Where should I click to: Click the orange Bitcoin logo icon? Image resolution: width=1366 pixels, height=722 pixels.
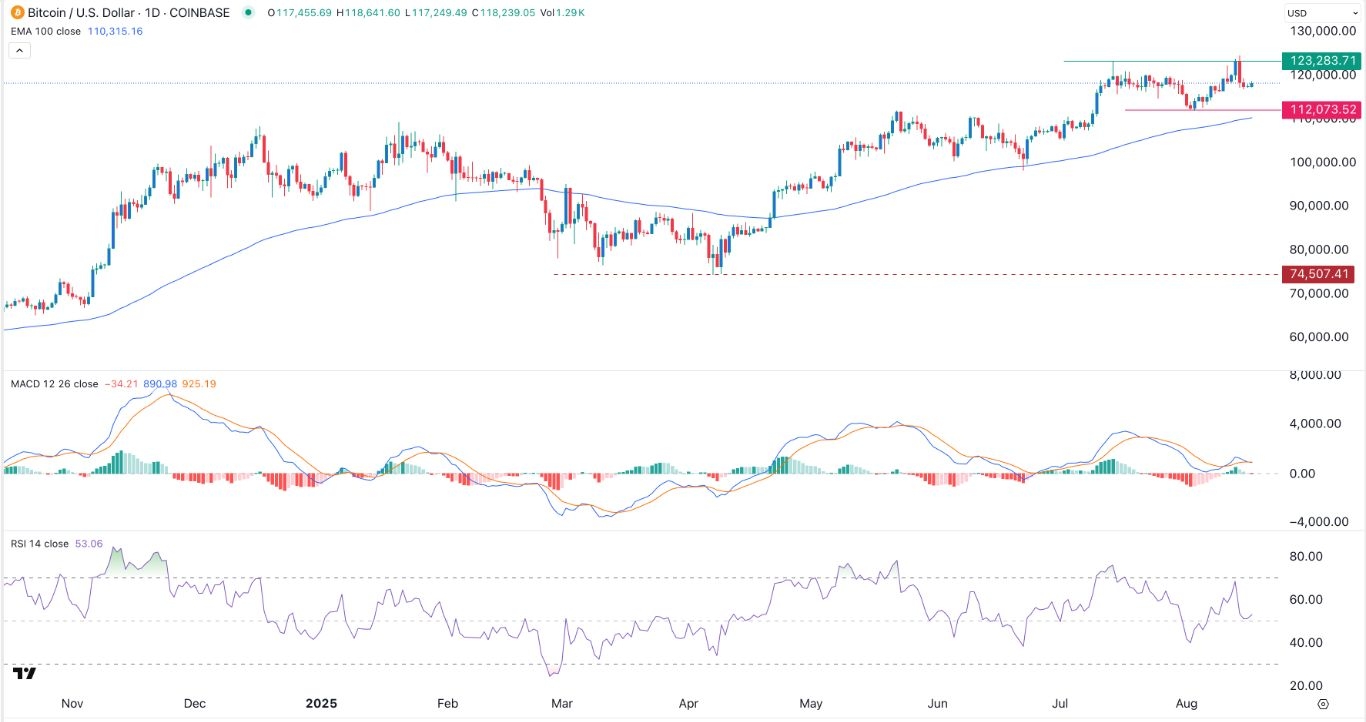point(11,13)
